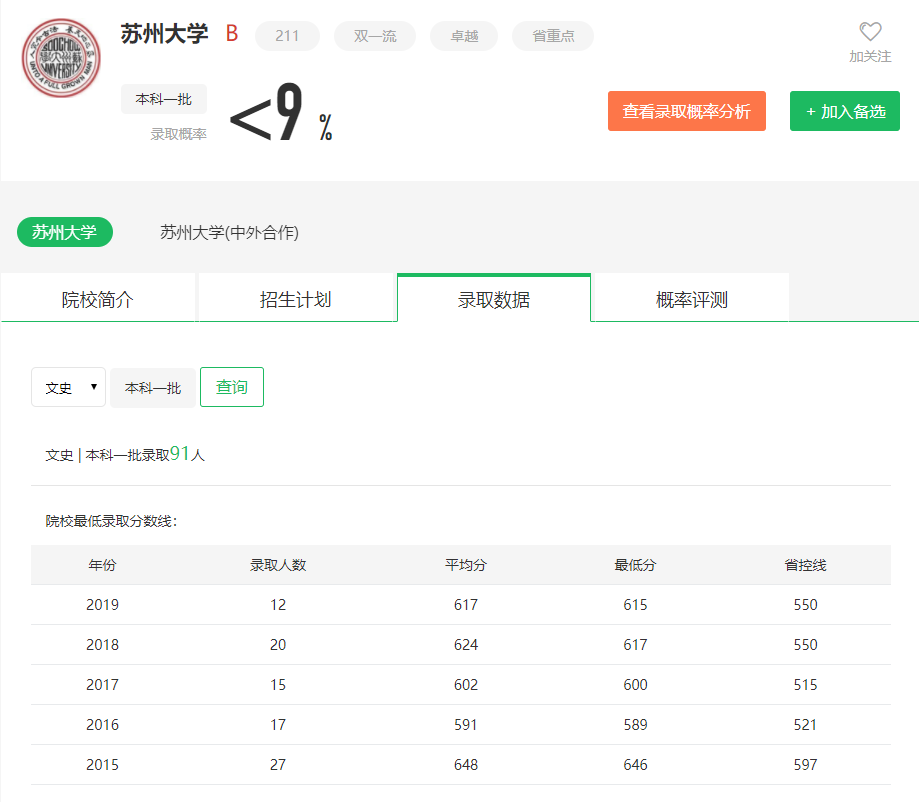Switch to 苏州大学(中外合作) option
Image resolution: width=919 pixels, height=802 pixels.
click(x=229, y=233)
